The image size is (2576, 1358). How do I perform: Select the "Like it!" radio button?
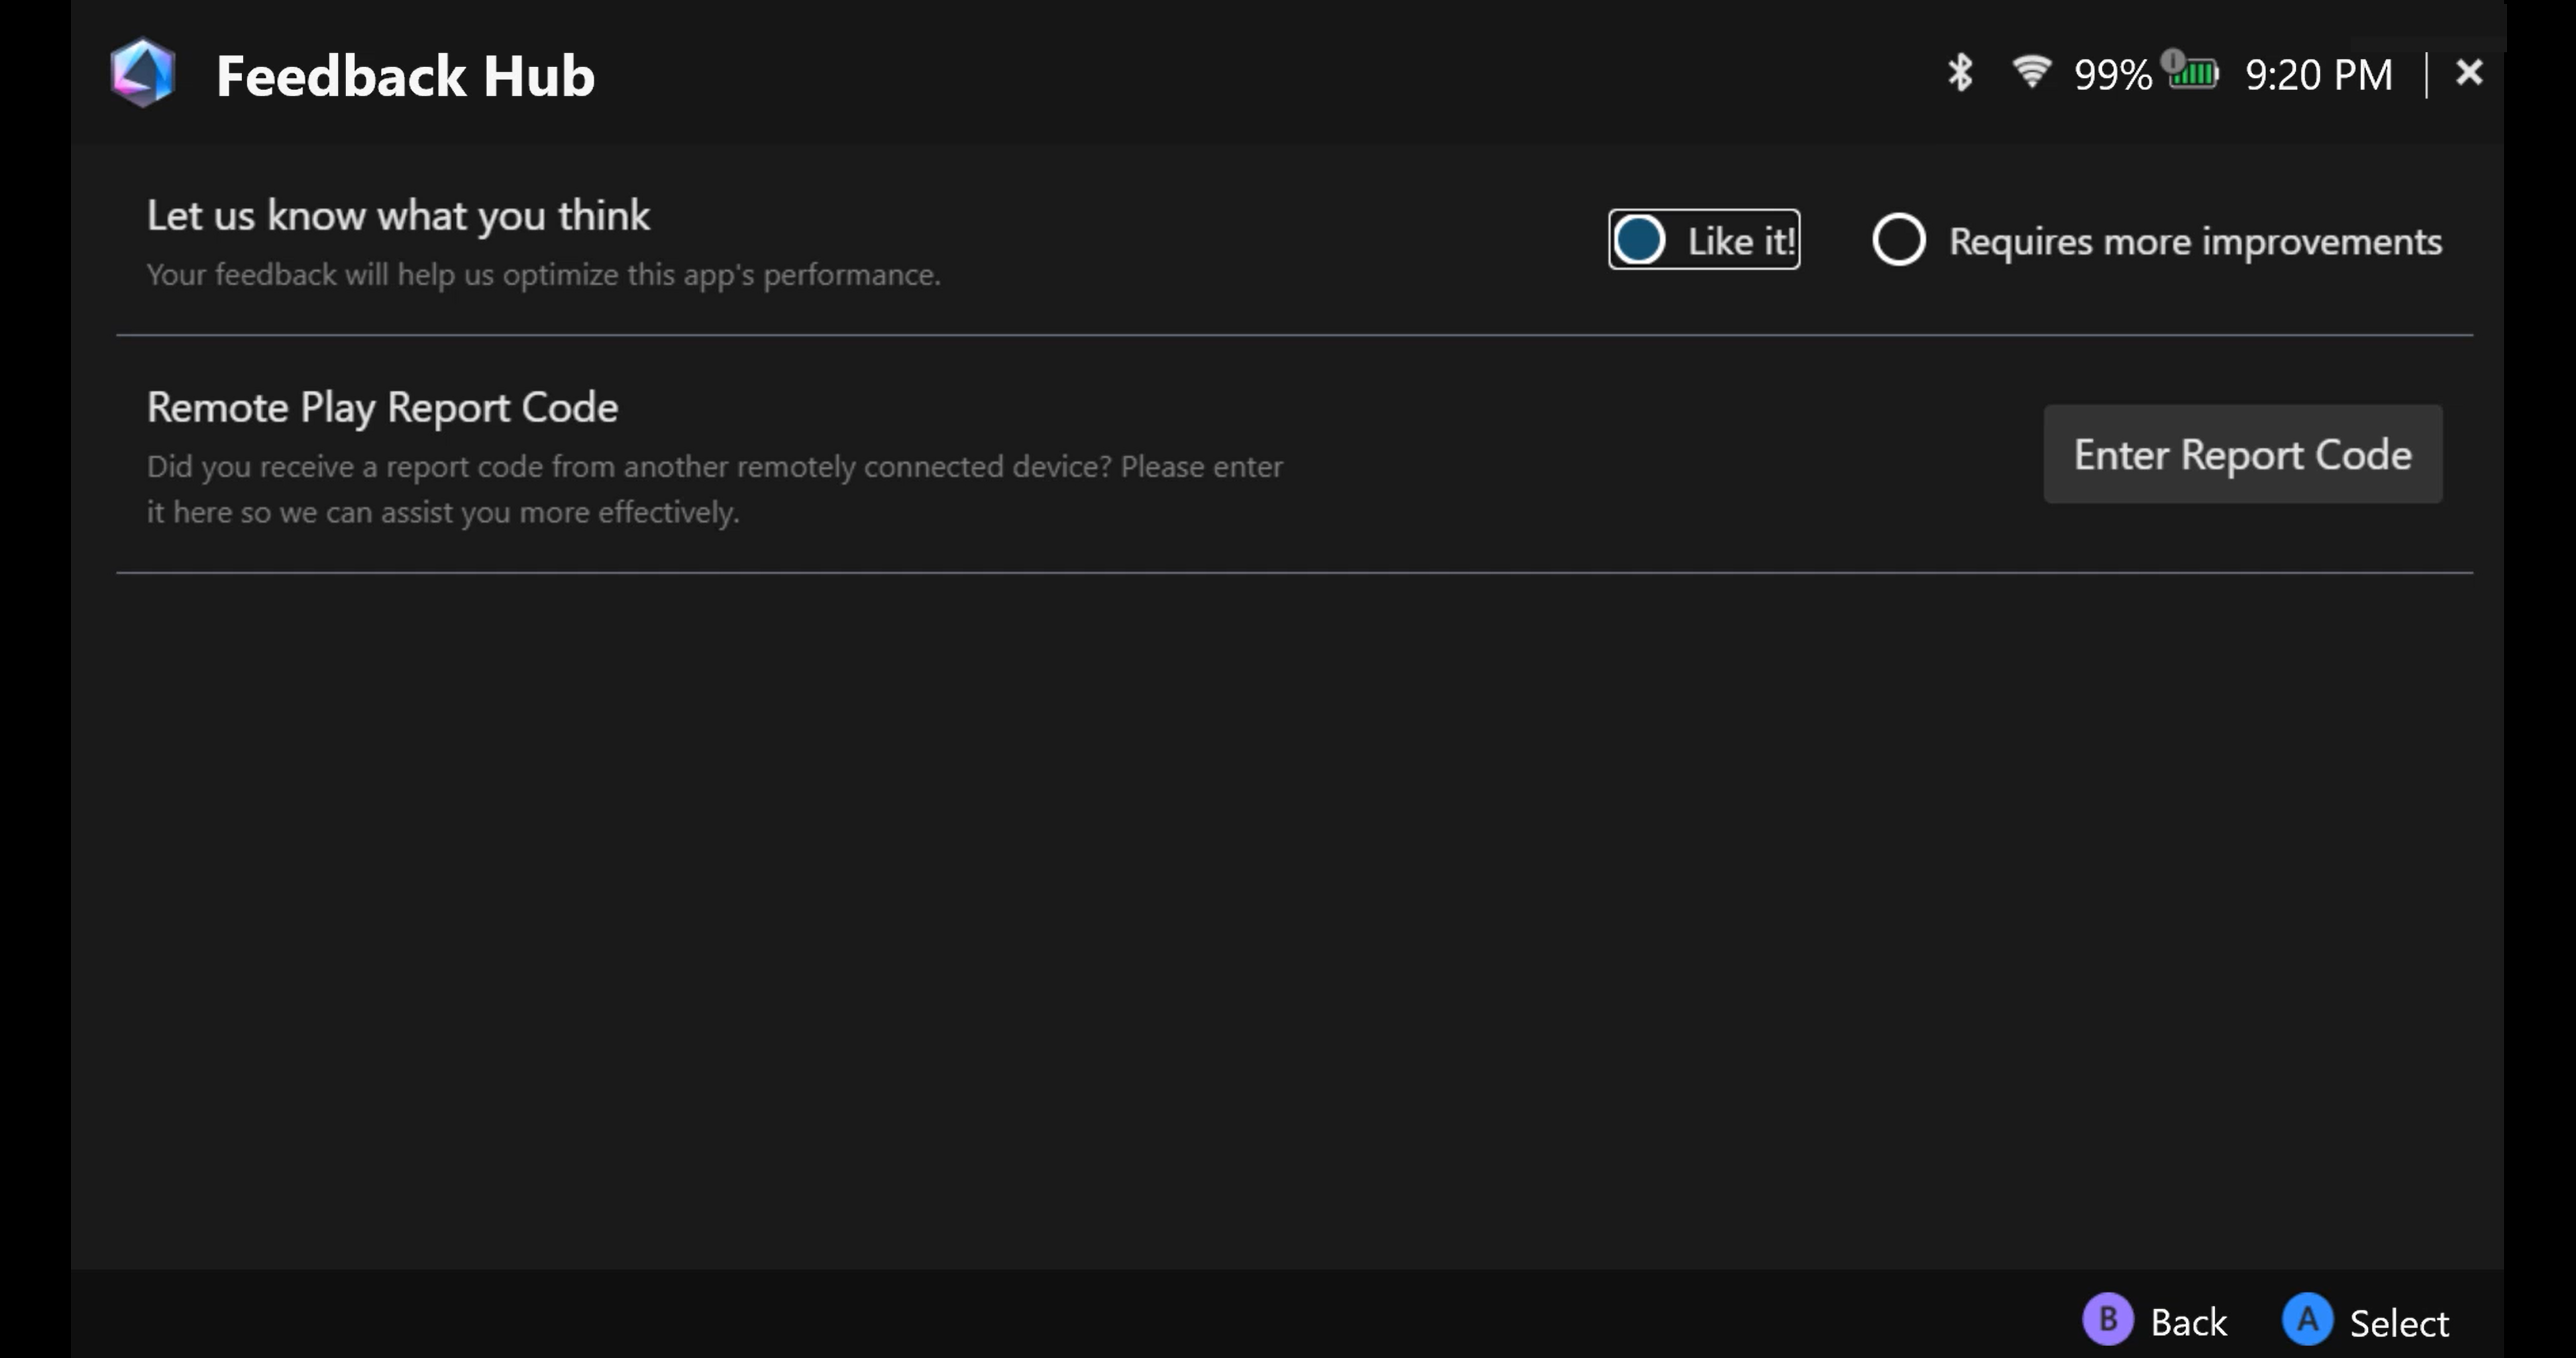(1639, 240)
